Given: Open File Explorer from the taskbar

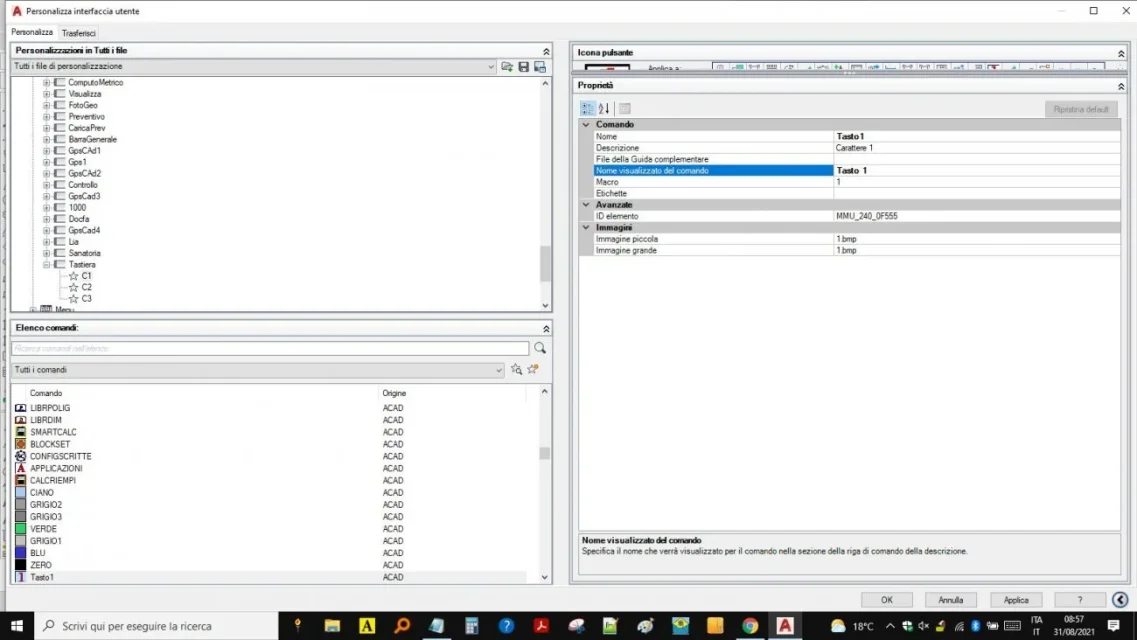Looking at the screenshot, I should 332,626.
